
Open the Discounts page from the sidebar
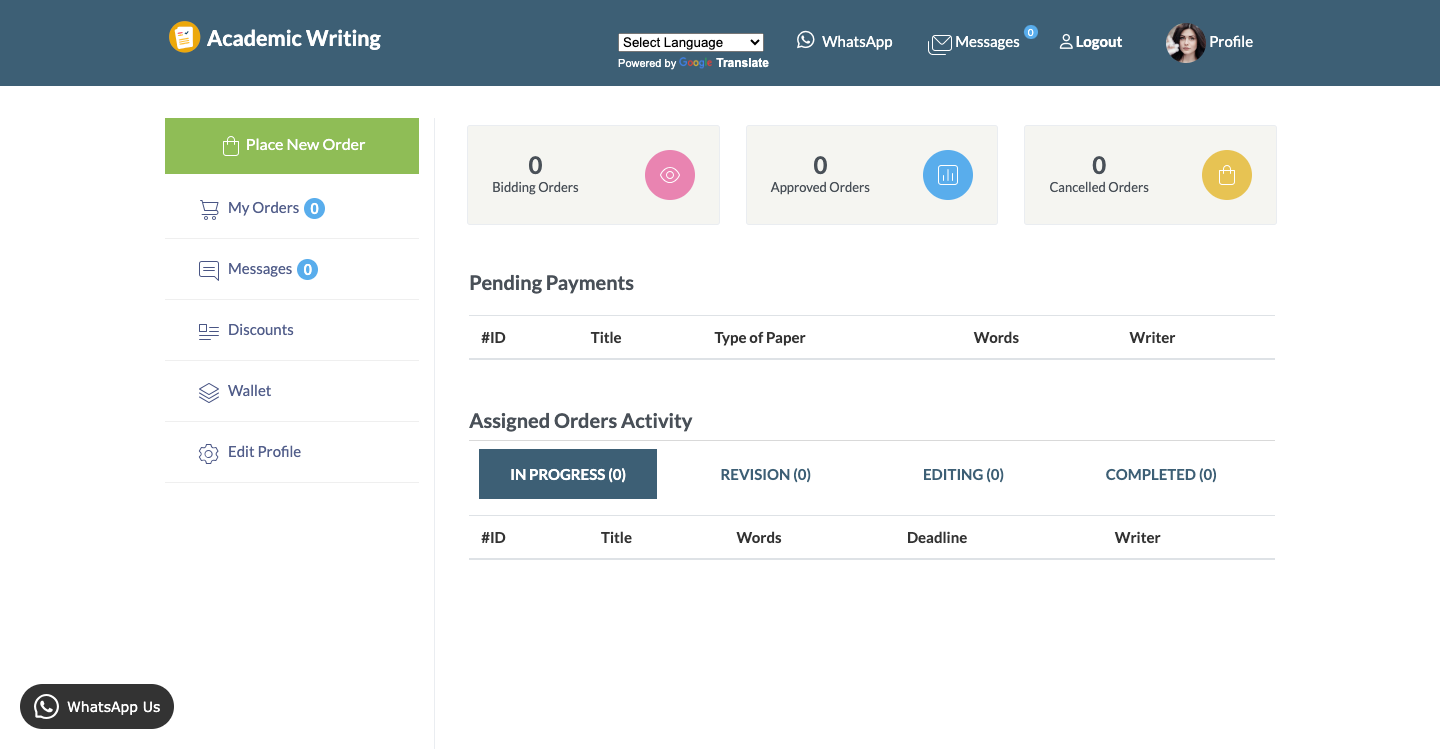tap(260, 330)
